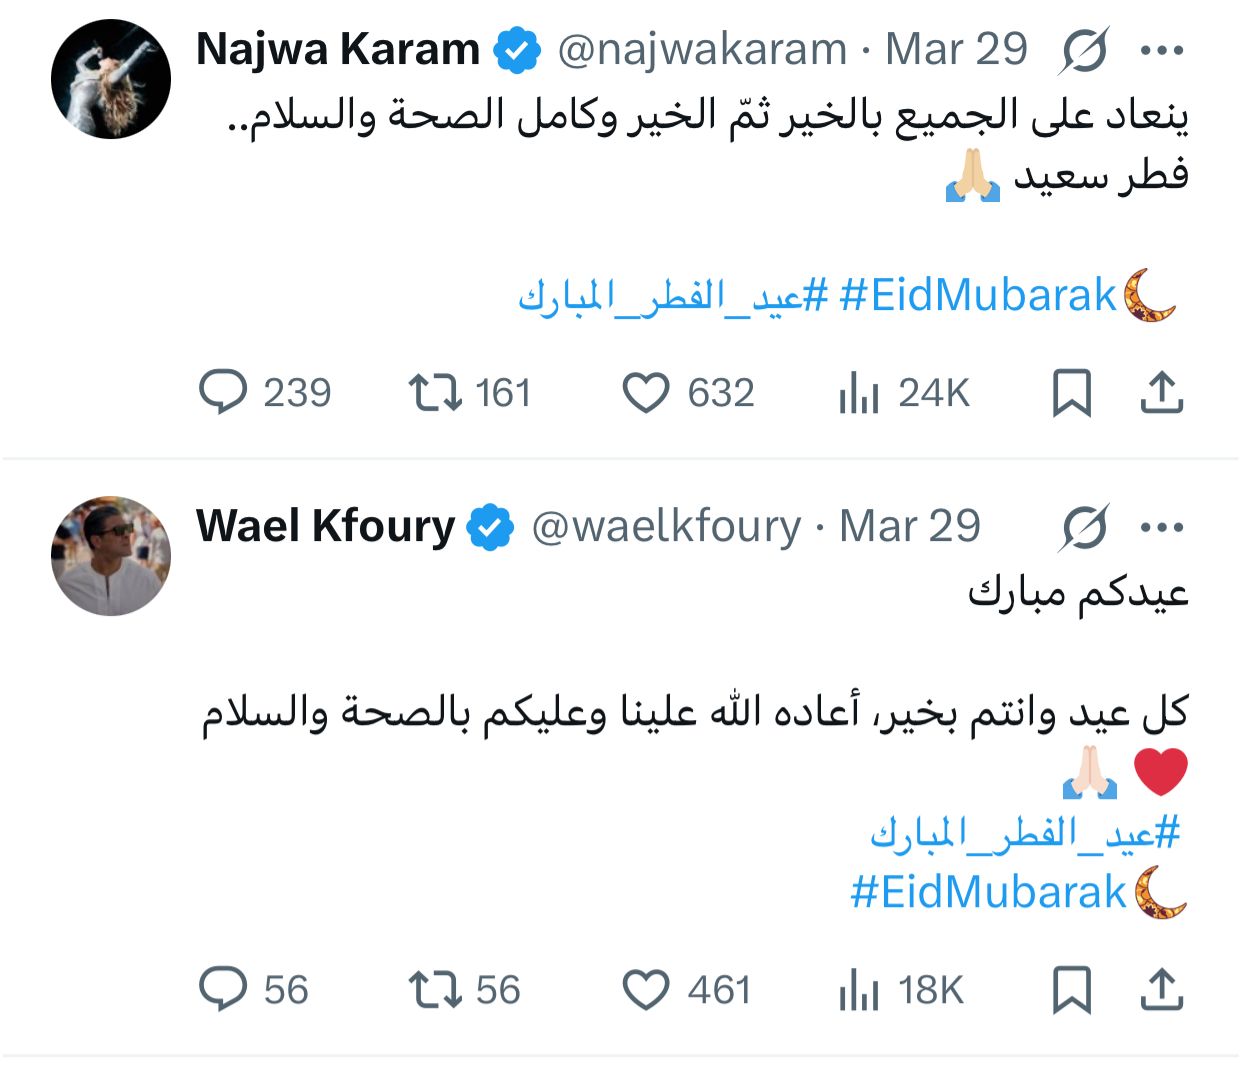1242x1068 pixels.
Task: Retweet Najwa Karam's Eid post
Action: (435, 392)
